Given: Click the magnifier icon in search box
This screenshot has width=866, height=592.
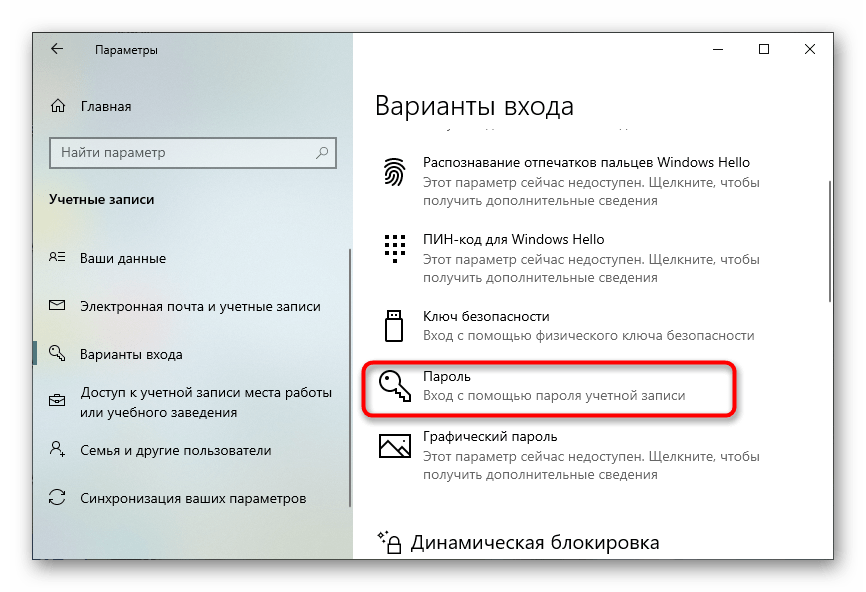Looking at the screenshot, I should tap(322, 152).
